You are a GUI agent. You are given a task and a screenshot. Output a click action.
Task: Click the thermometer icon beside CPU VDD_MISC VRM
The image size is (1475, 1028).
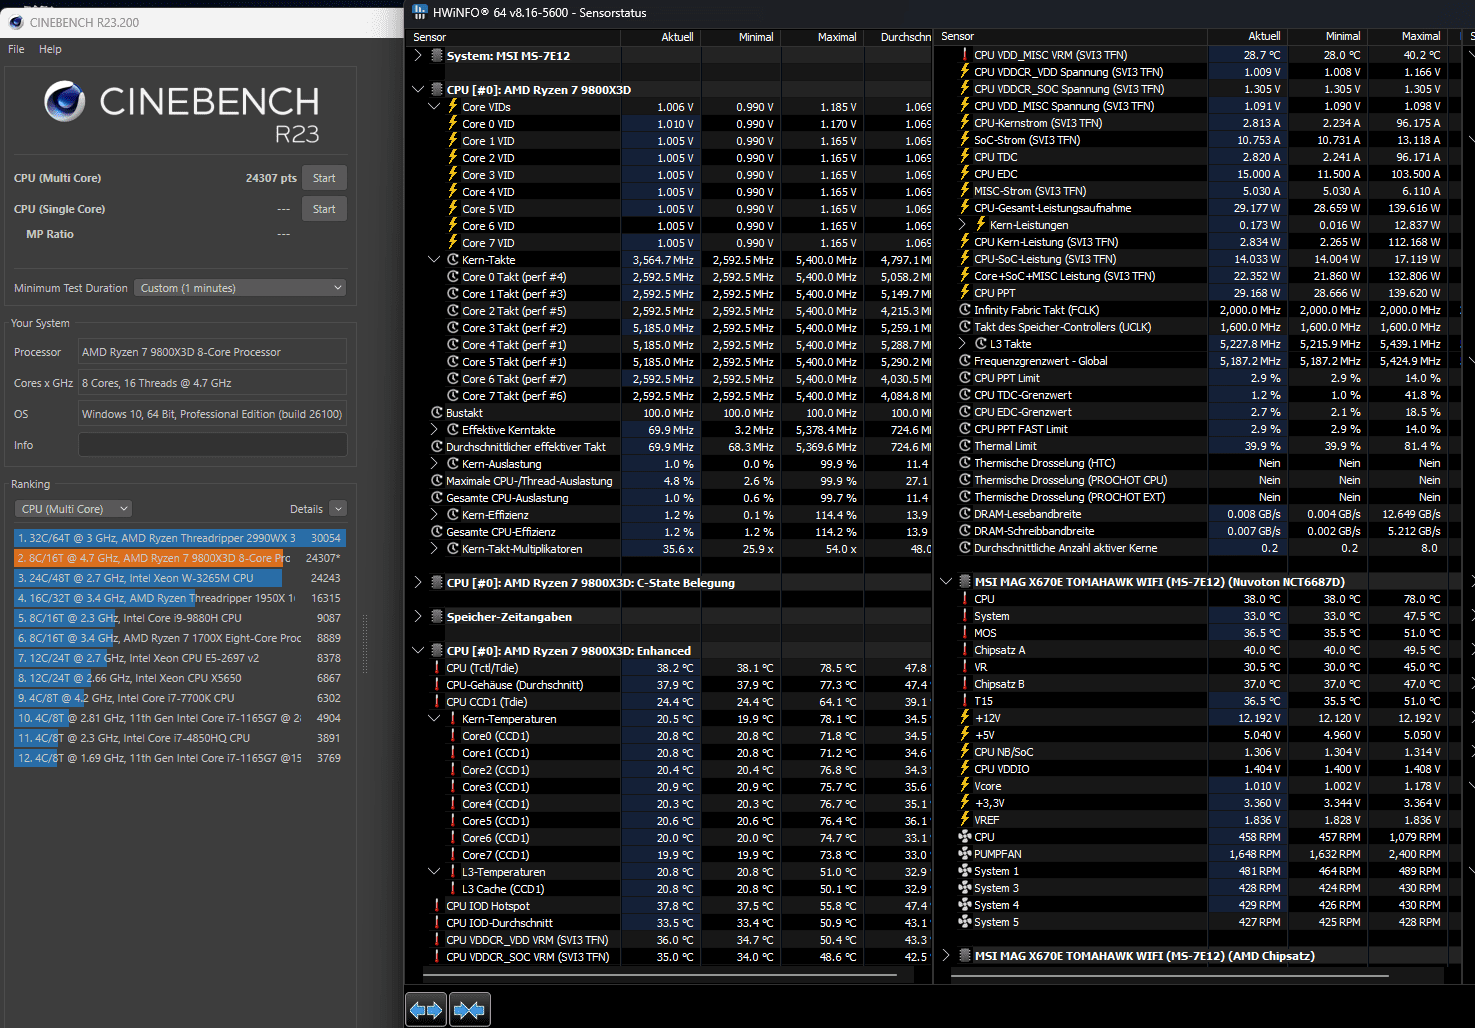(965, 54)
